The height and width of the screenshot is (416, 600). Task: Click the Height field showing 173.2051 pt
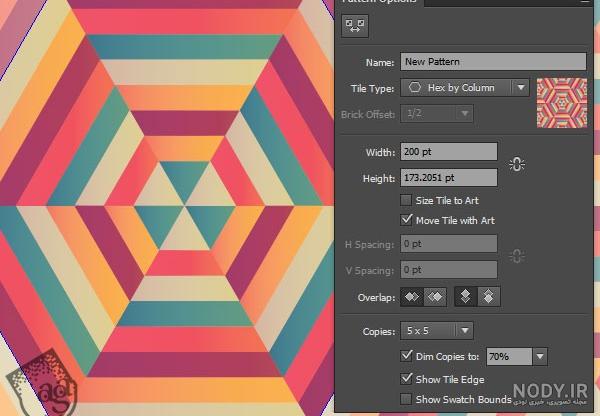(x=449, y=178)
